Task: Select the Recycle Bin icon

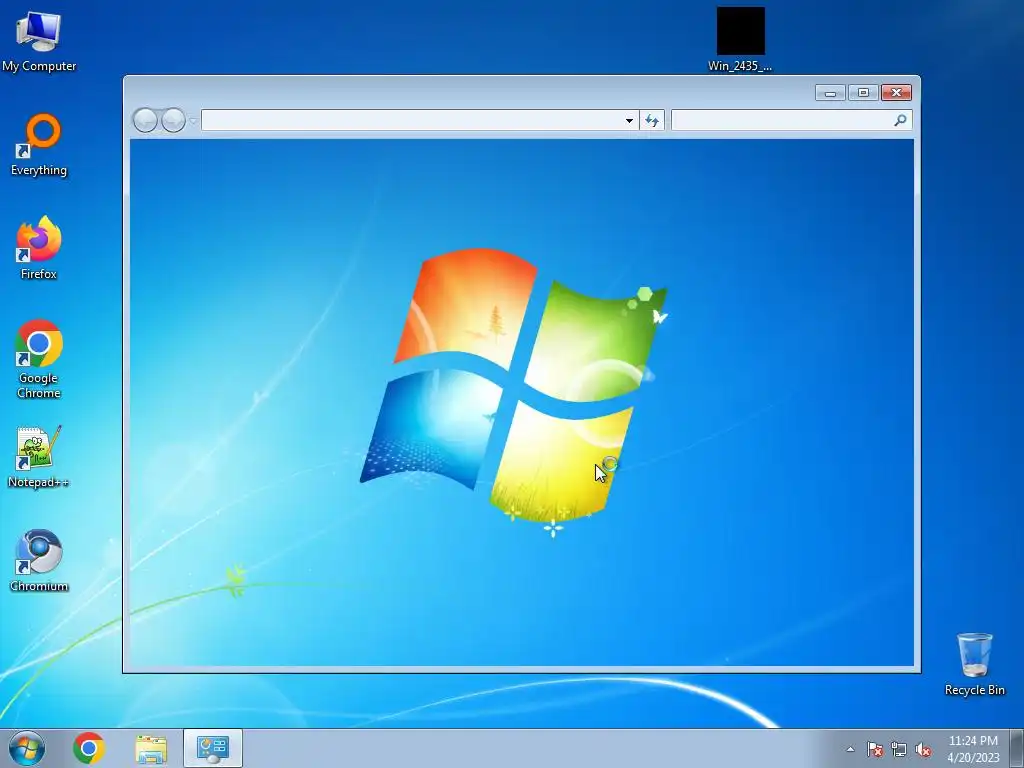Action: [x=974, y=664]
